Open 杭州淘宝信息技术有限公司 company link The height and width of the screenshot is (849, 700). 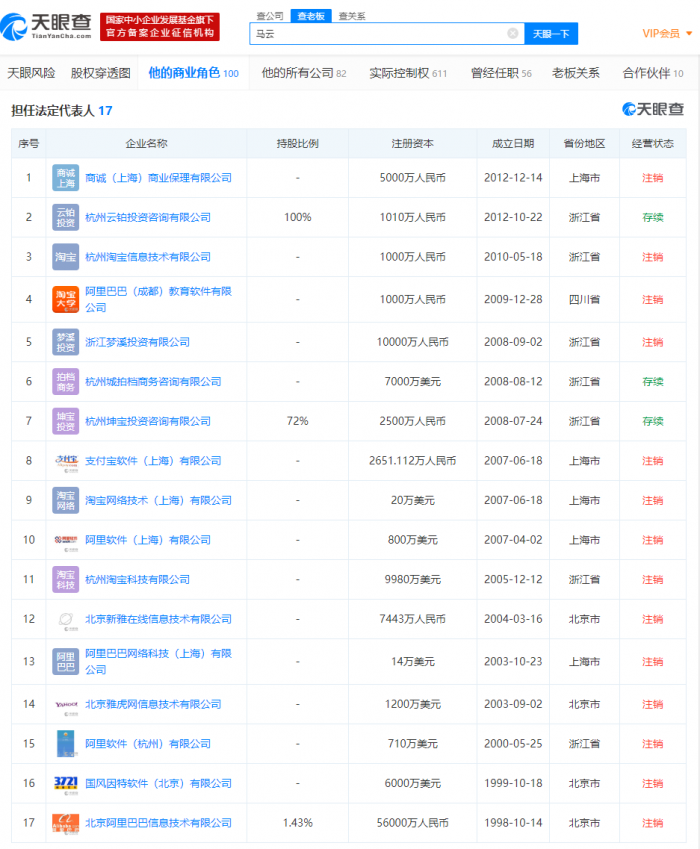click(x=148, y=257)
